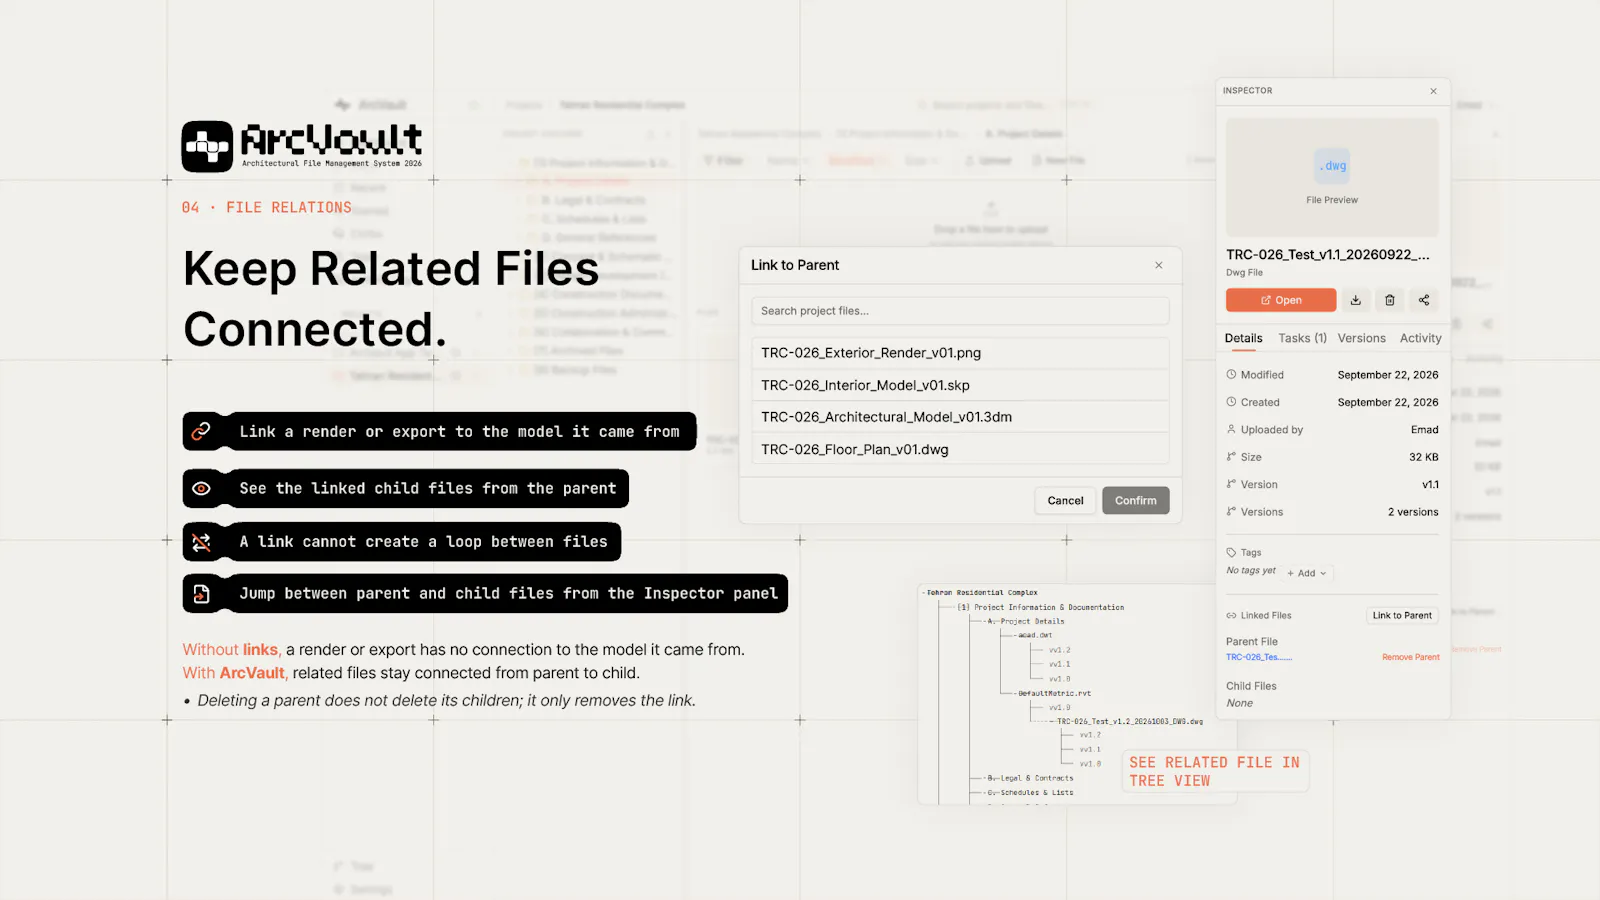
Task: Open the '+ Add' tag dropdown
Action: (x=1307, y=573)
